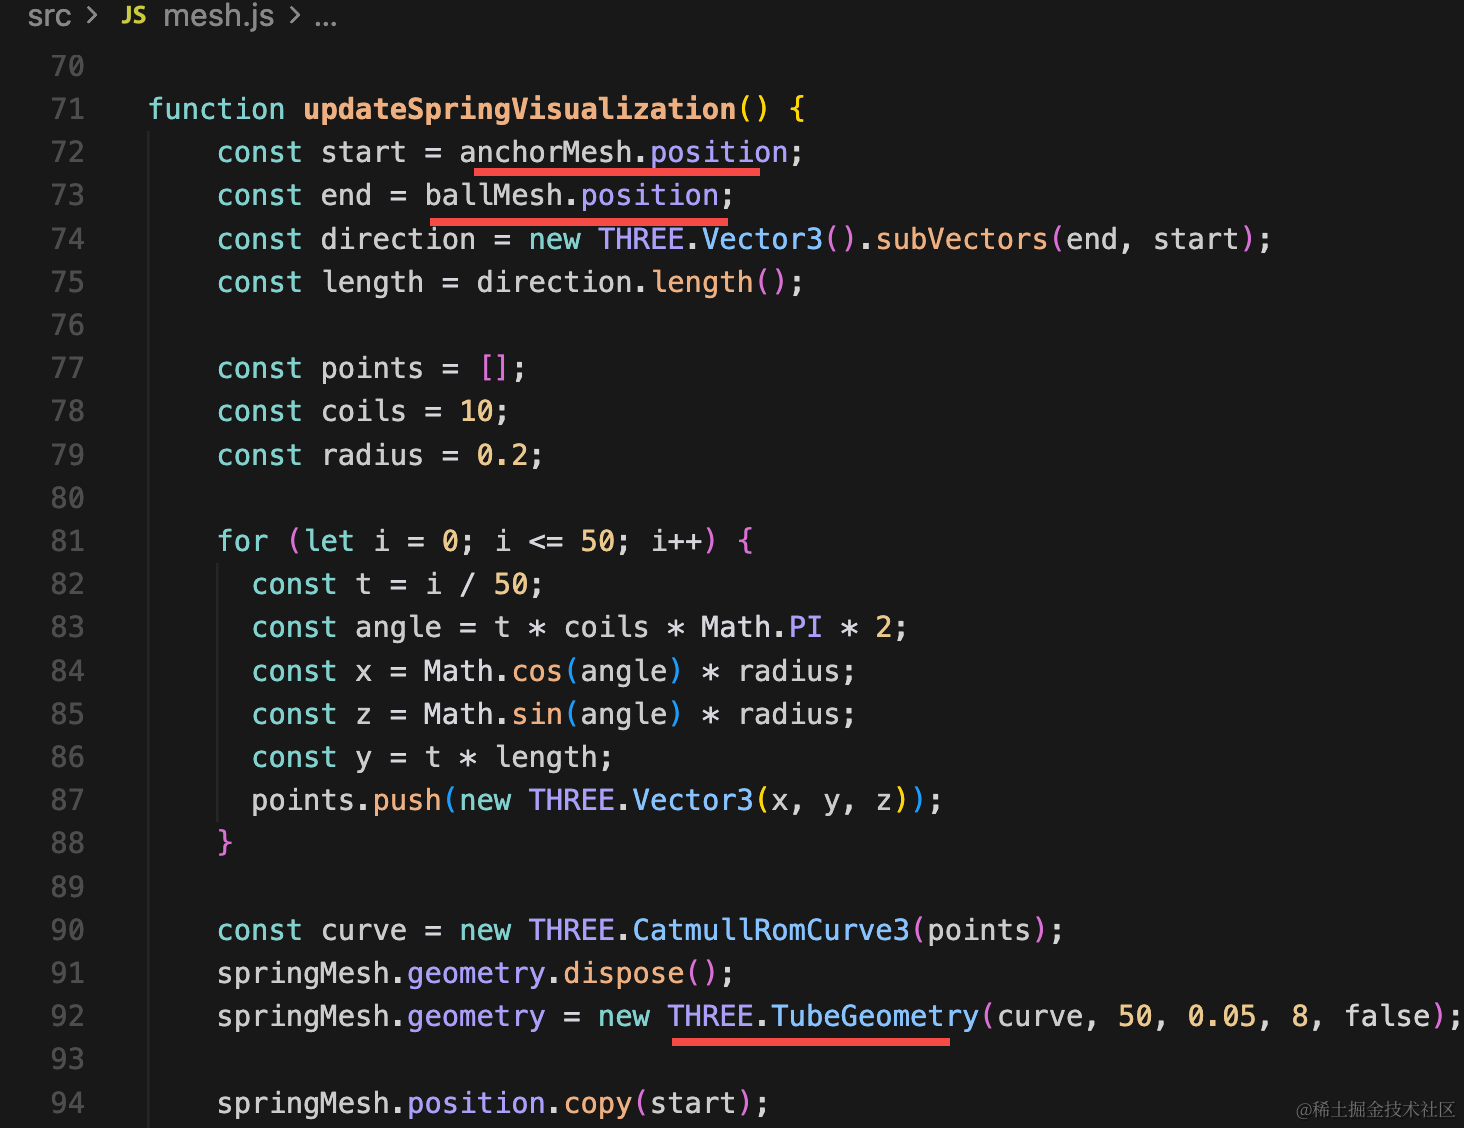
Task: Click line number 92 in gutter
Action: click(67, 1016)
